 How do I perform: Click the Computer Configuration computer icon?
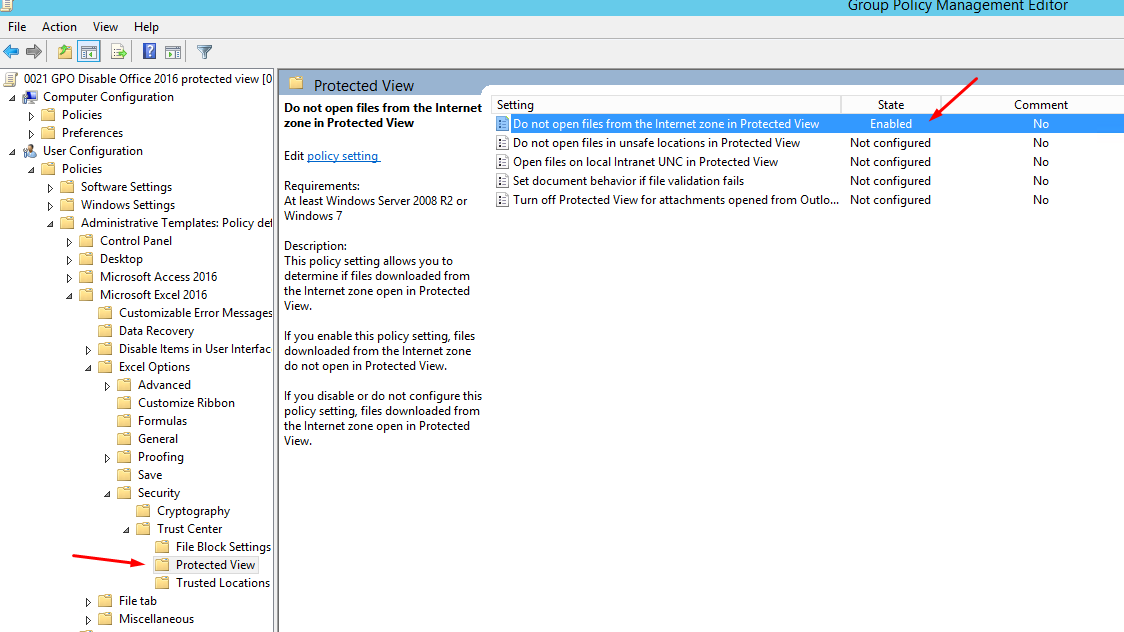pyautogui.click(x=31, y=97)
